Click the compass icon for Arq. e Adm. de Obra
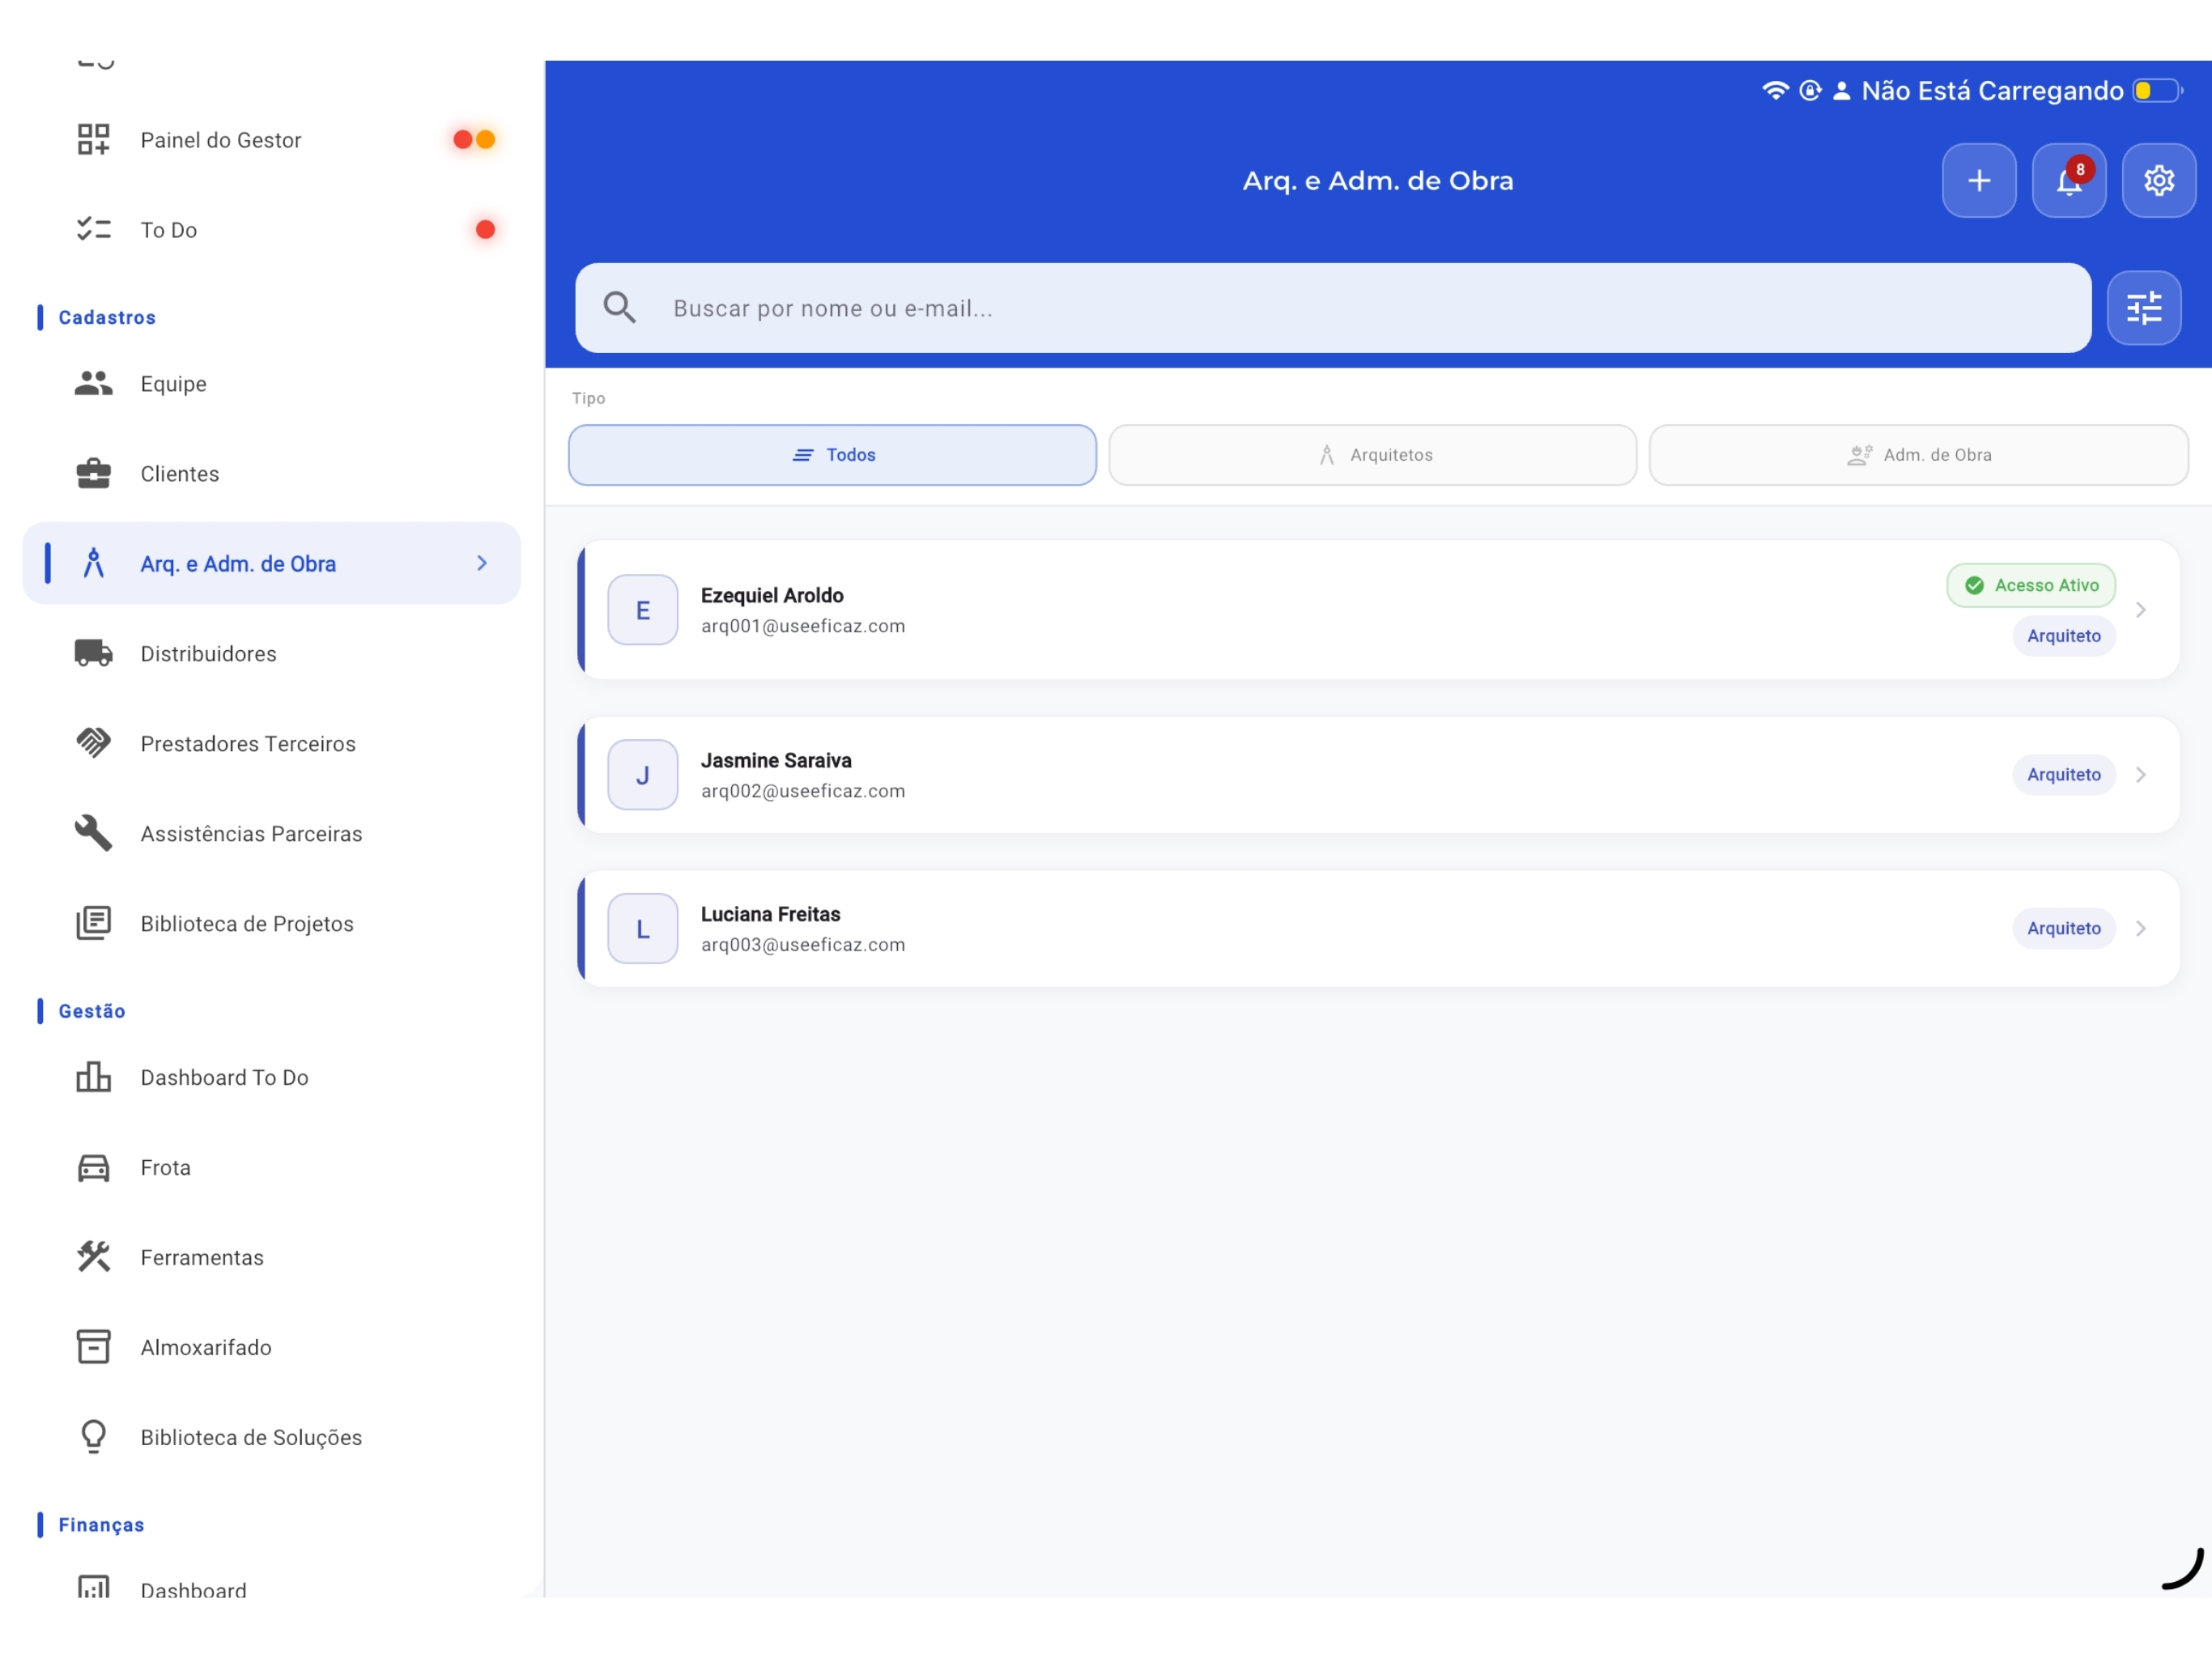The height and width of the screenshot is (1658, 2212). 93,564
